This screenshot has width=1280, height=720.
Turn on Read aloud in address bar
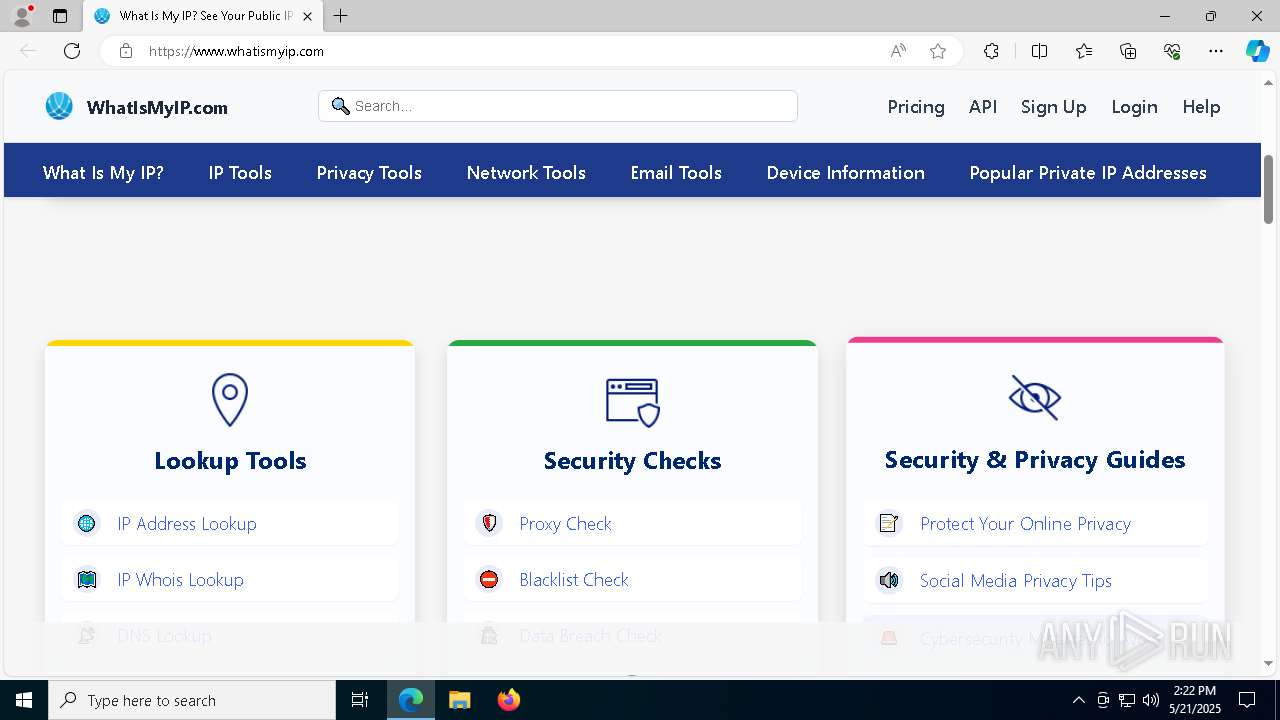coord(898,51)
